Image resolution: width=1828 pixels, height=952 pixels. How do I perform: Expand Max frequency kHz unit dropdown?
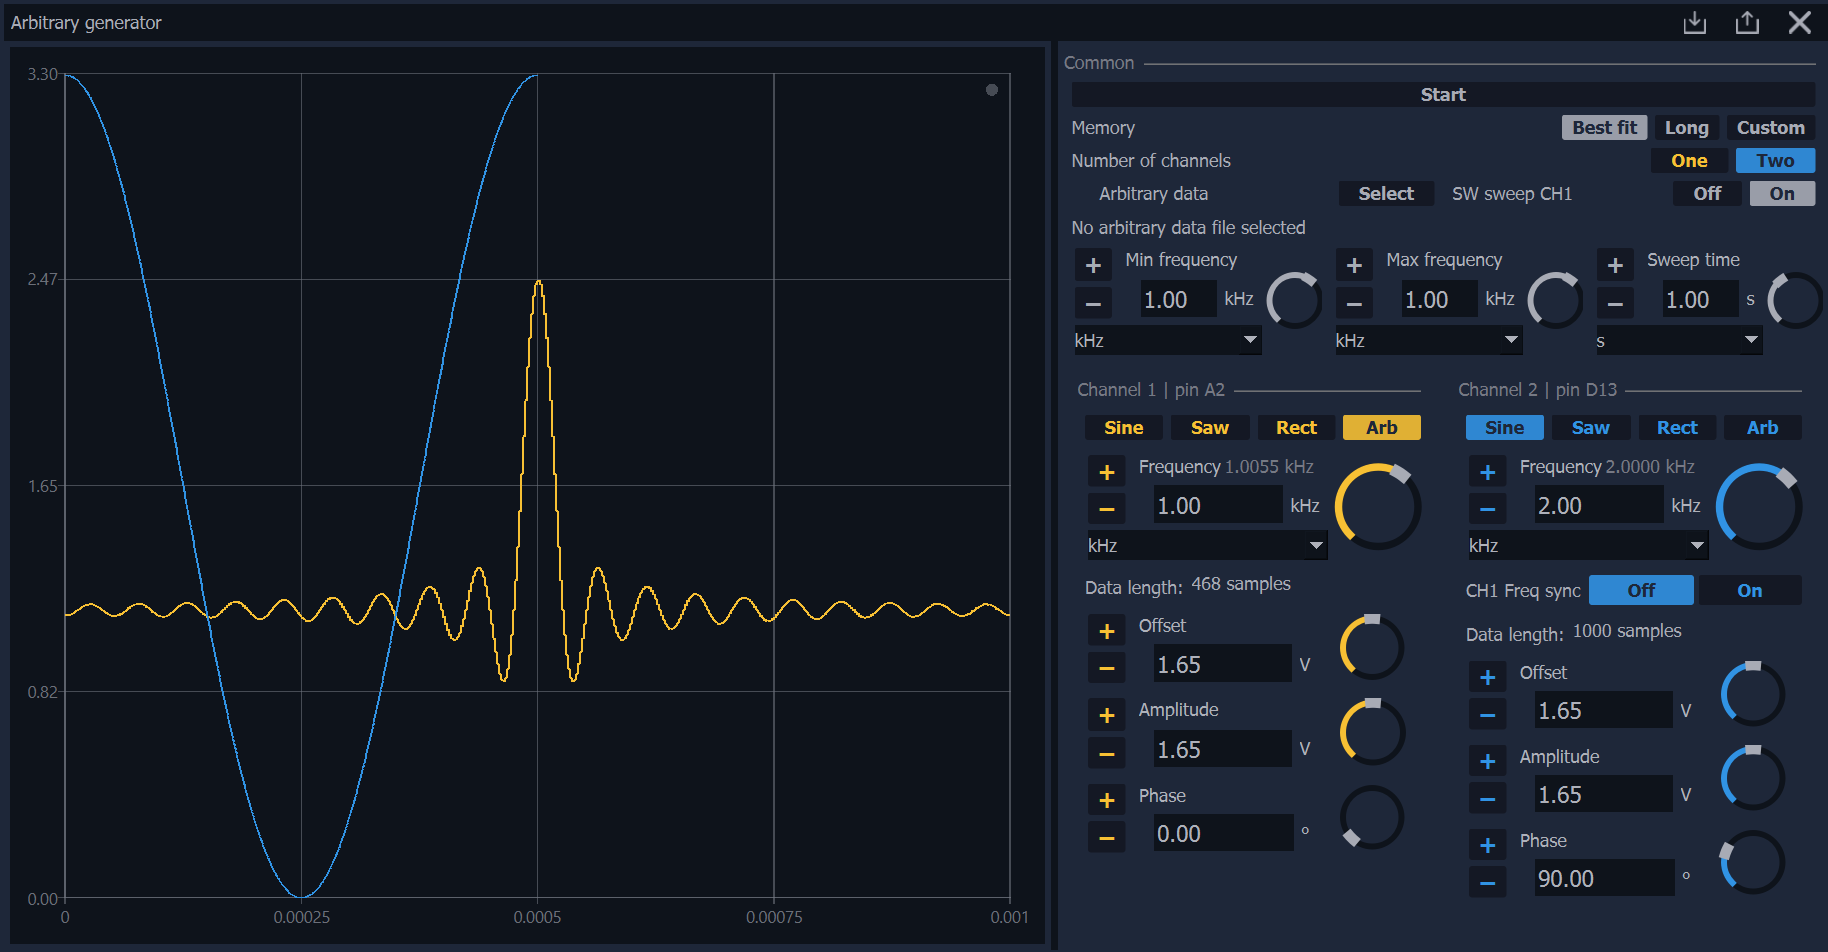click(1427, 341)
